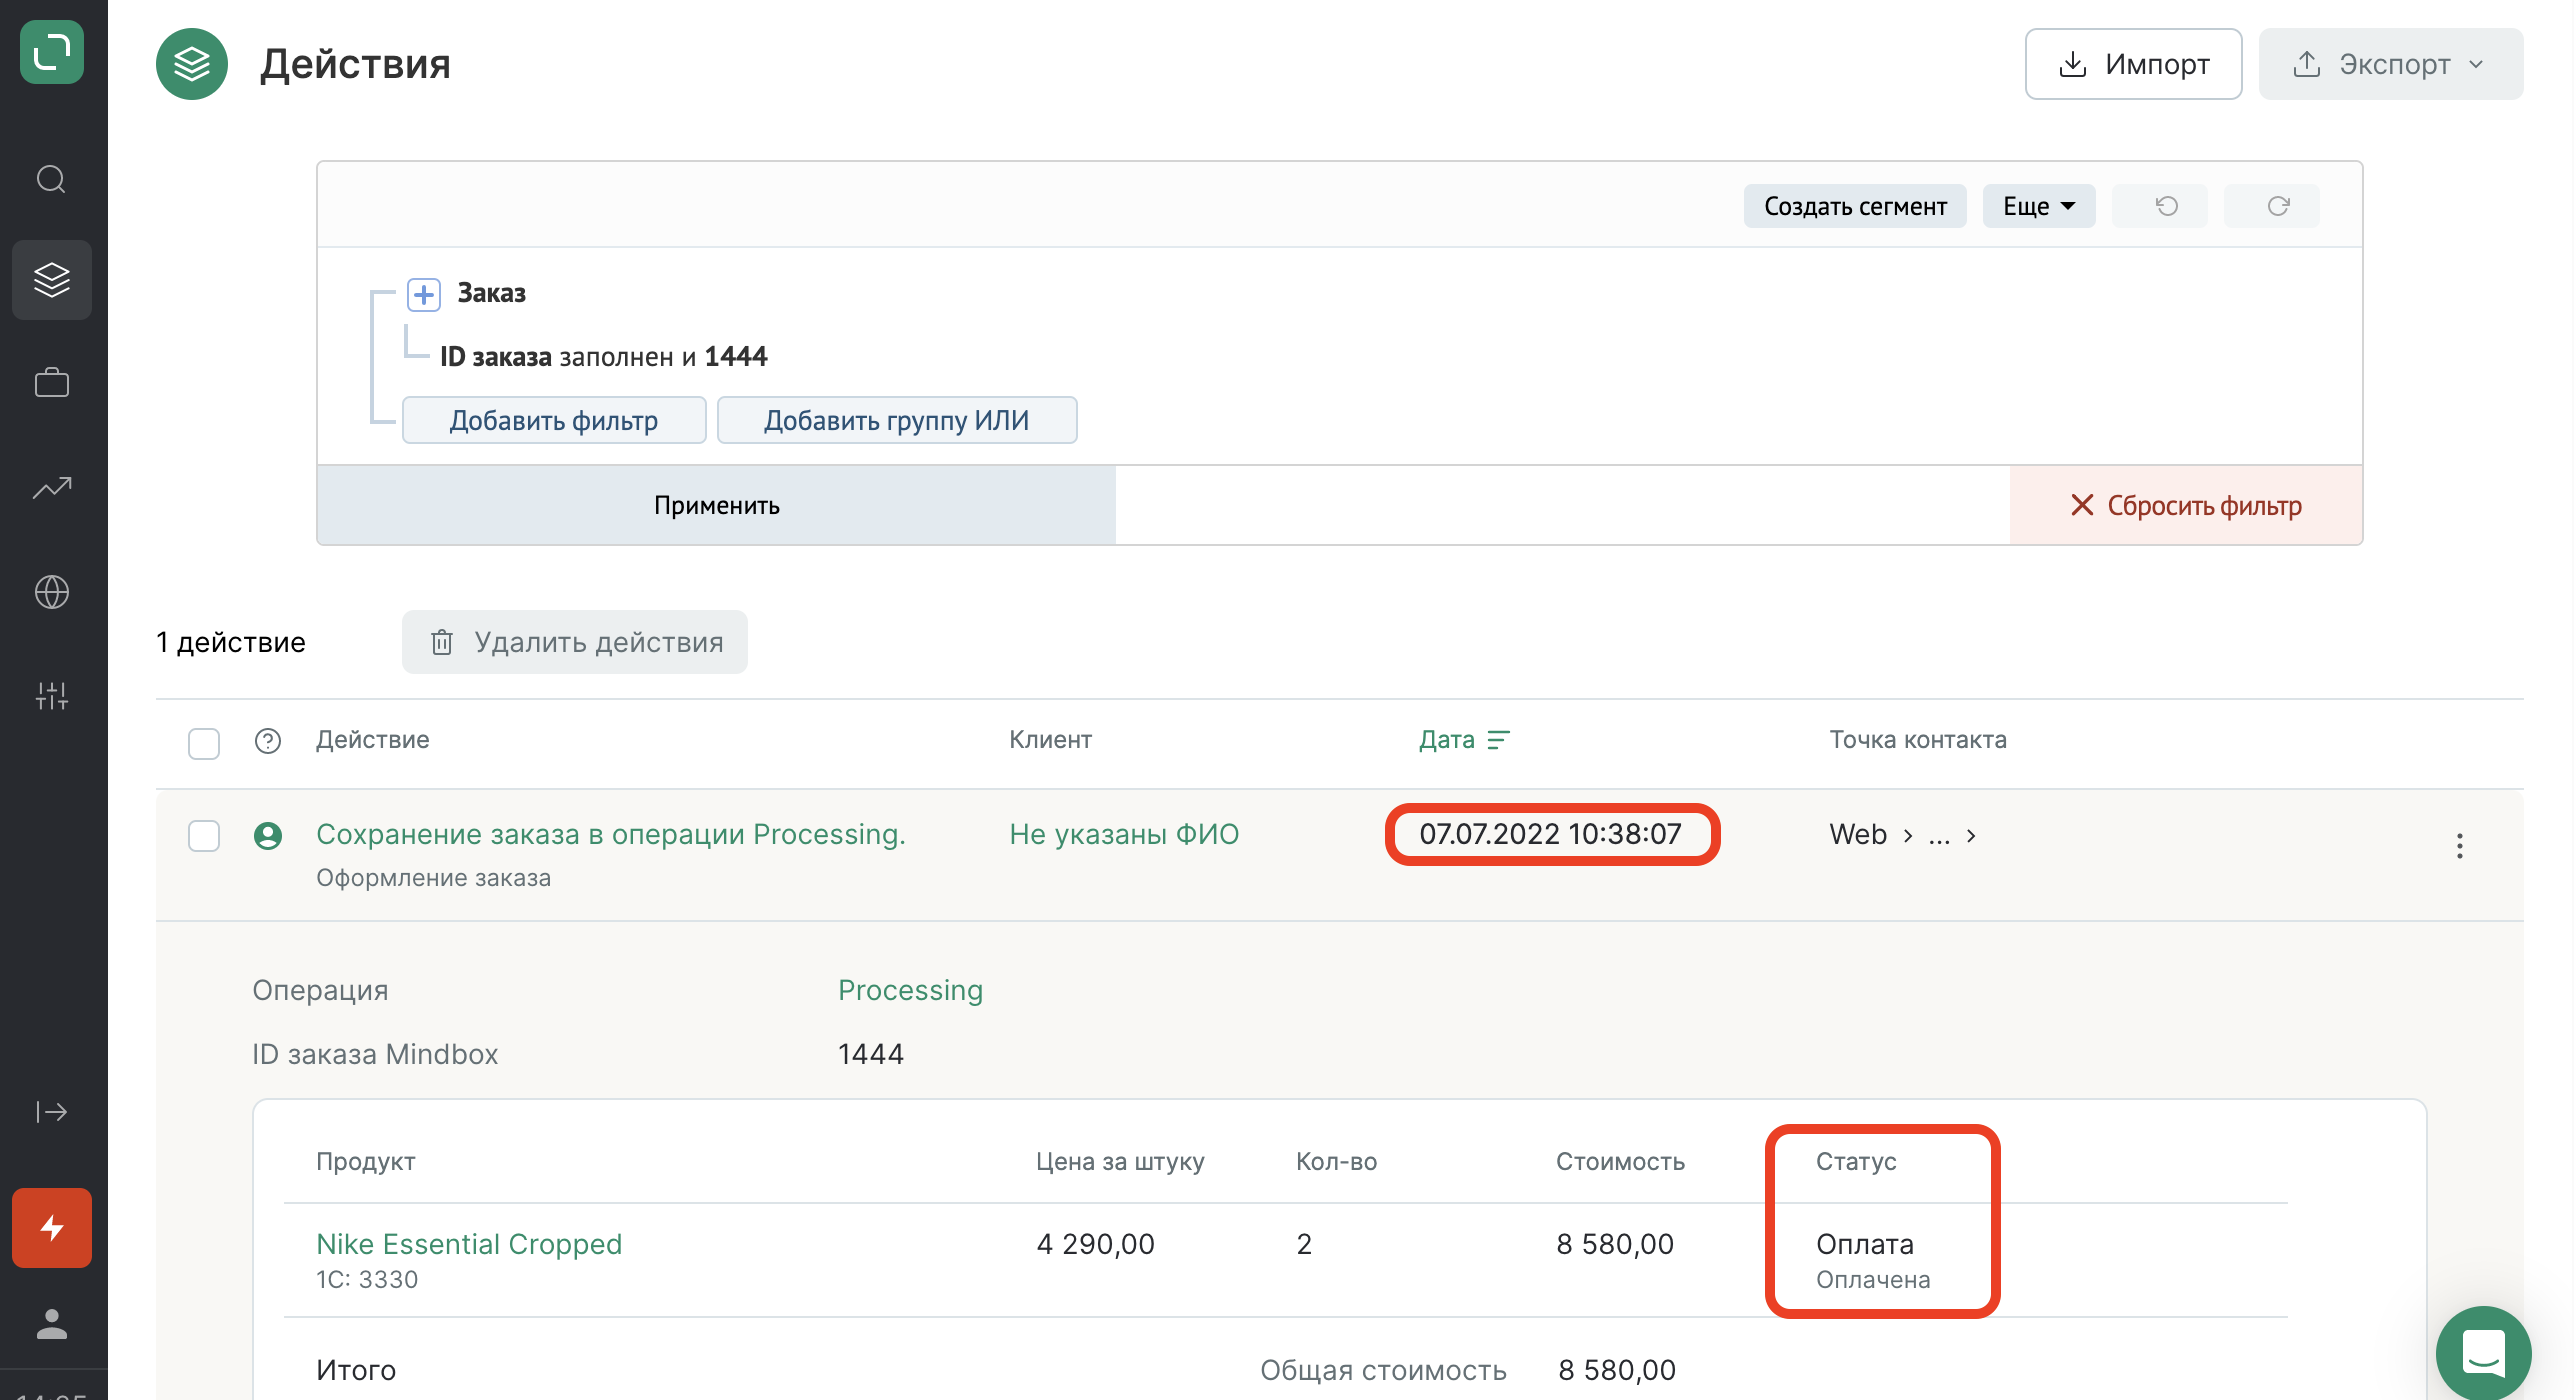Toggle the select-all checkbox in table header

204,743
